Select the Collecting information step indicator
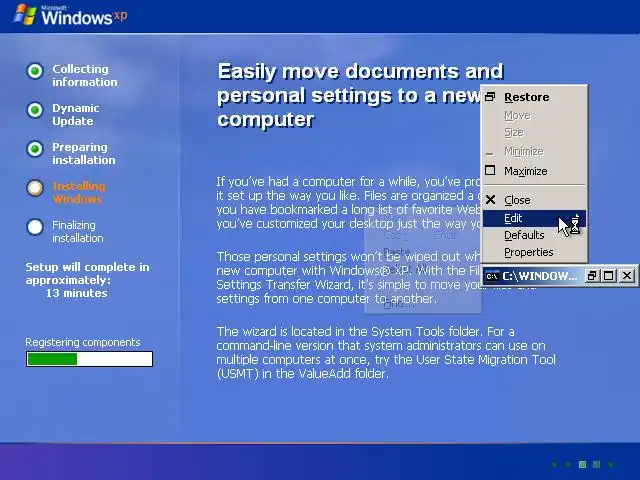The width and height of the screenshot is (640, 480). point(35,71)
